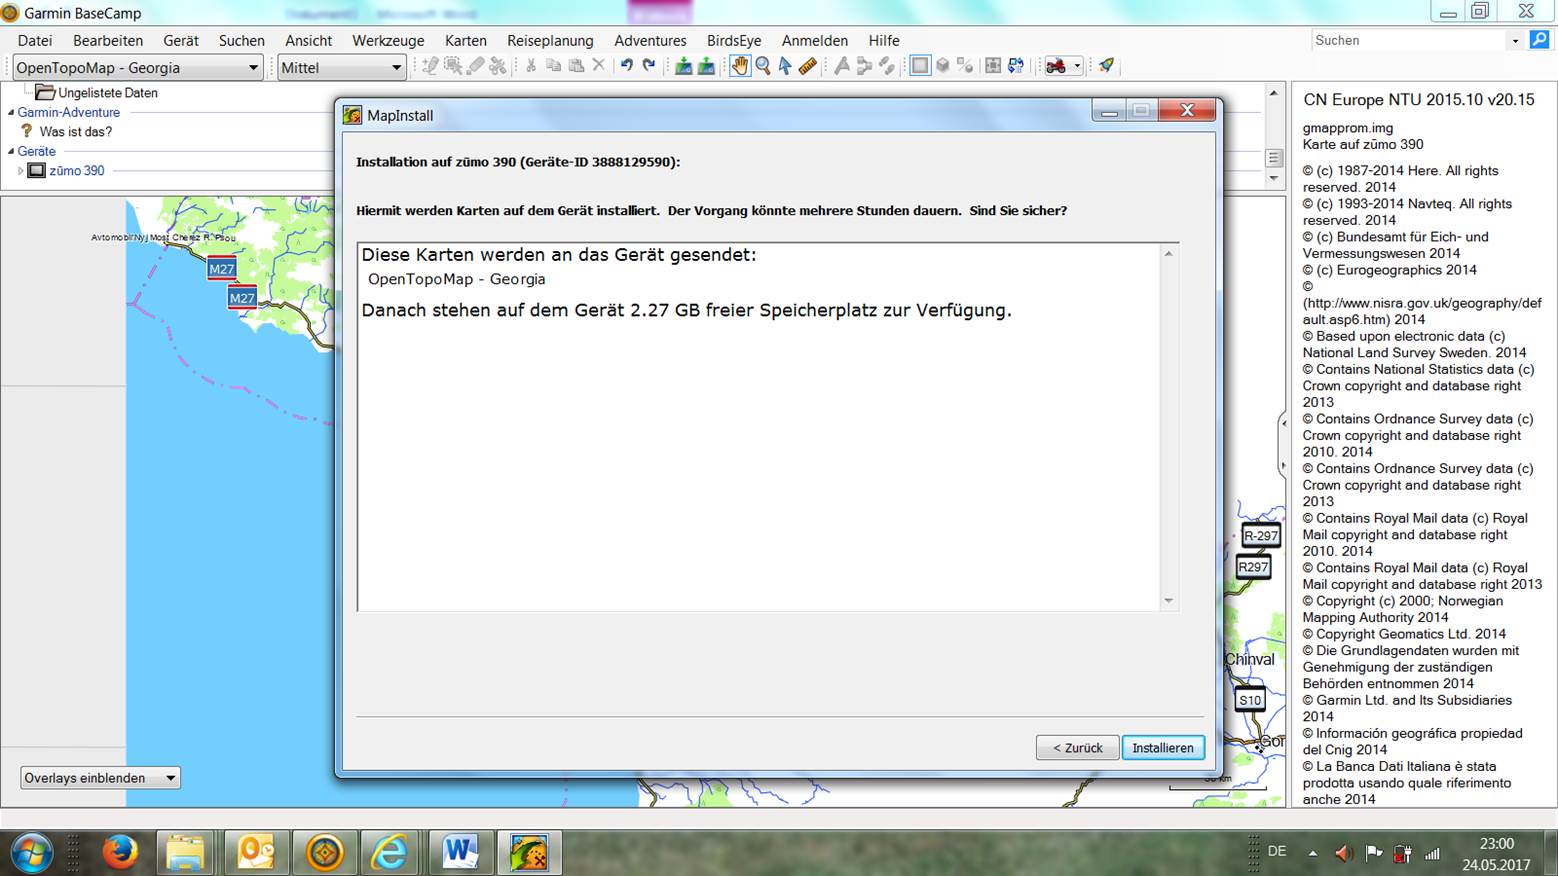Click in the Suchen search field
The image size is (1558, 876).
pos(1408,40)
